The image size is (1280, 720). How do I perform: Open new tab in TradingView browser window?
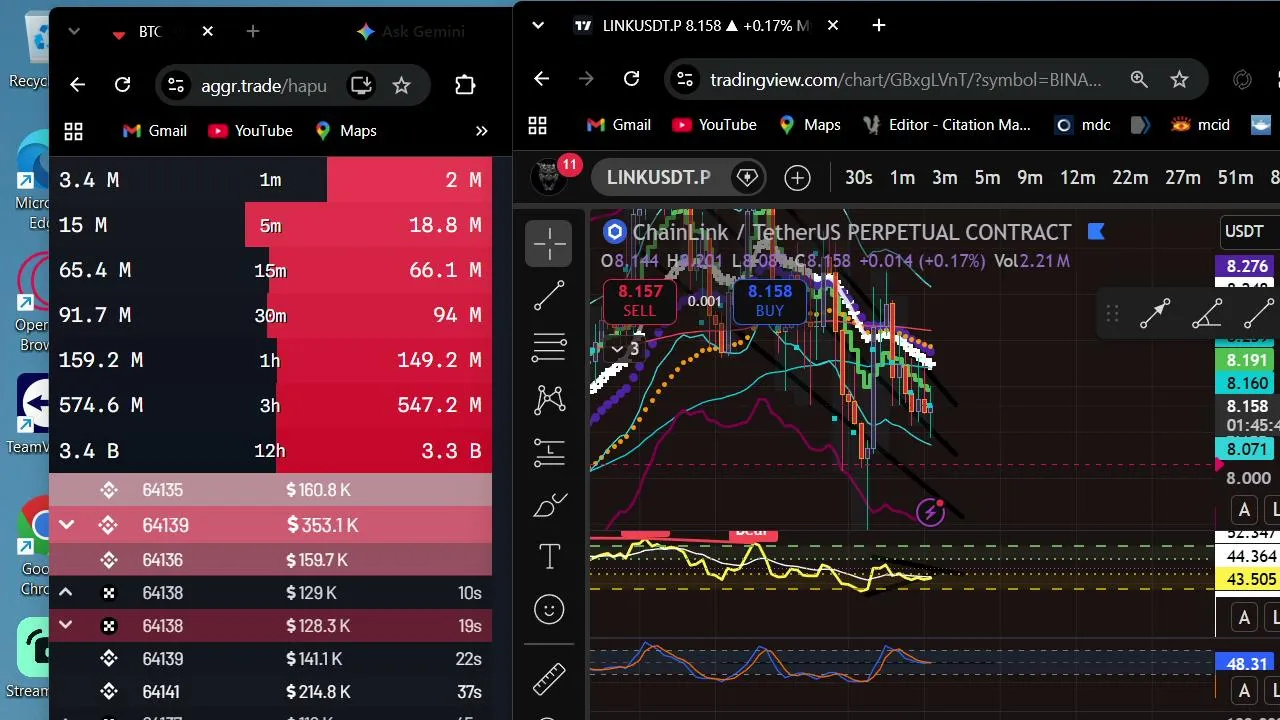pos(879,25)
